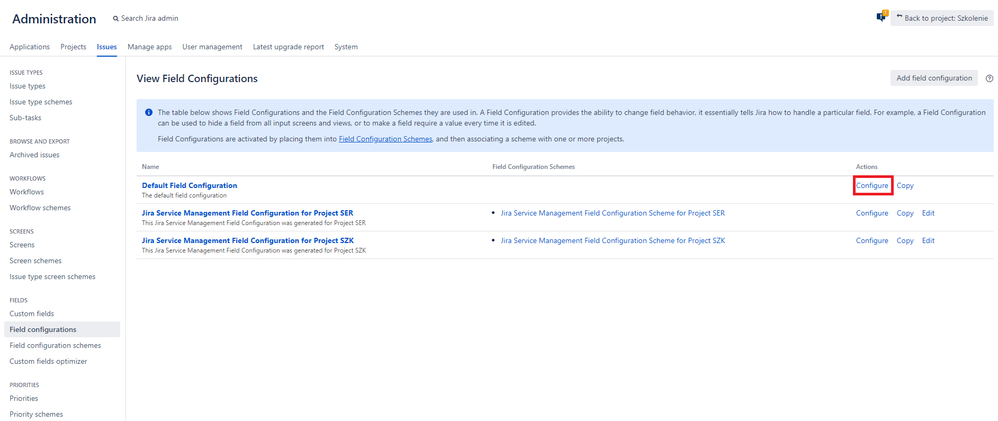The width and height of the screenshot is (998, 421).
Task: Go back to project Szkolenie
Action: point(942,18)
